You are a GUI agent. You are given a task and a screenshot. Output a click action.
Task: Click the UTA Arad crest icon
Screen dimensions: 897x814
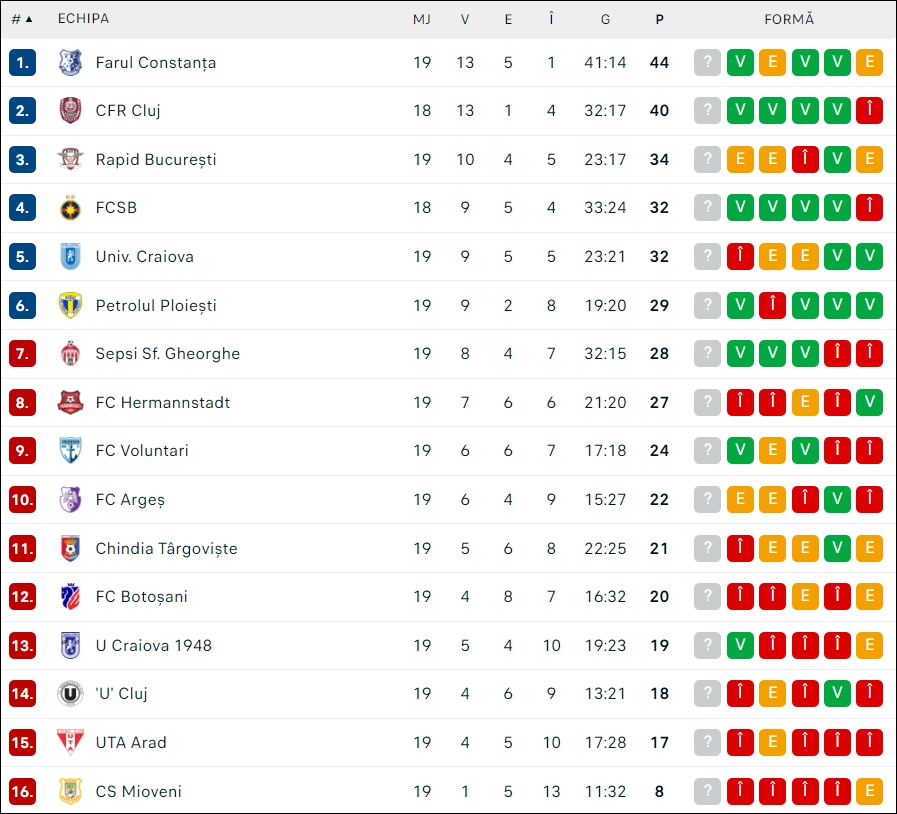[70, 742]
